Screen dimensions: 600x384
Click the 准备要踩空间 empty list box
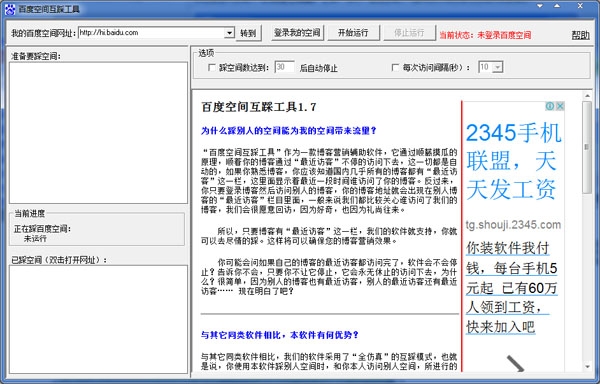(x=98, y=133)
